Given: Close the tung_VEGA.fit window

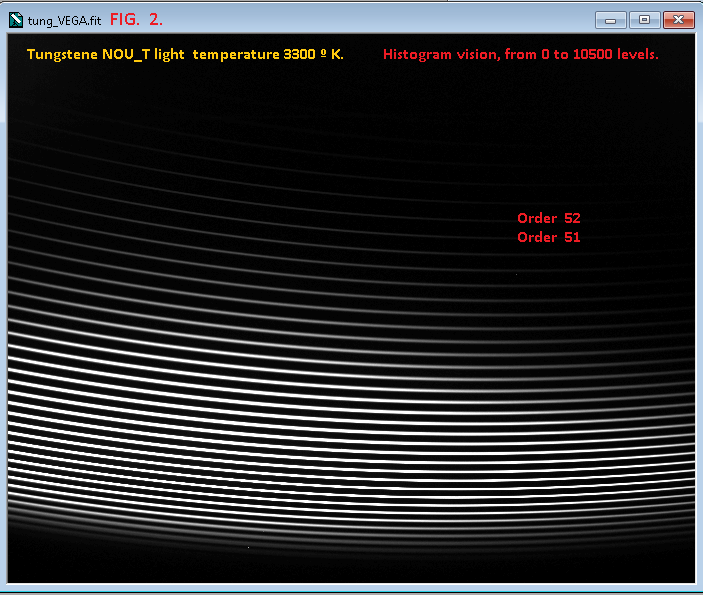Looking at the screenshot, I should 678,20.
